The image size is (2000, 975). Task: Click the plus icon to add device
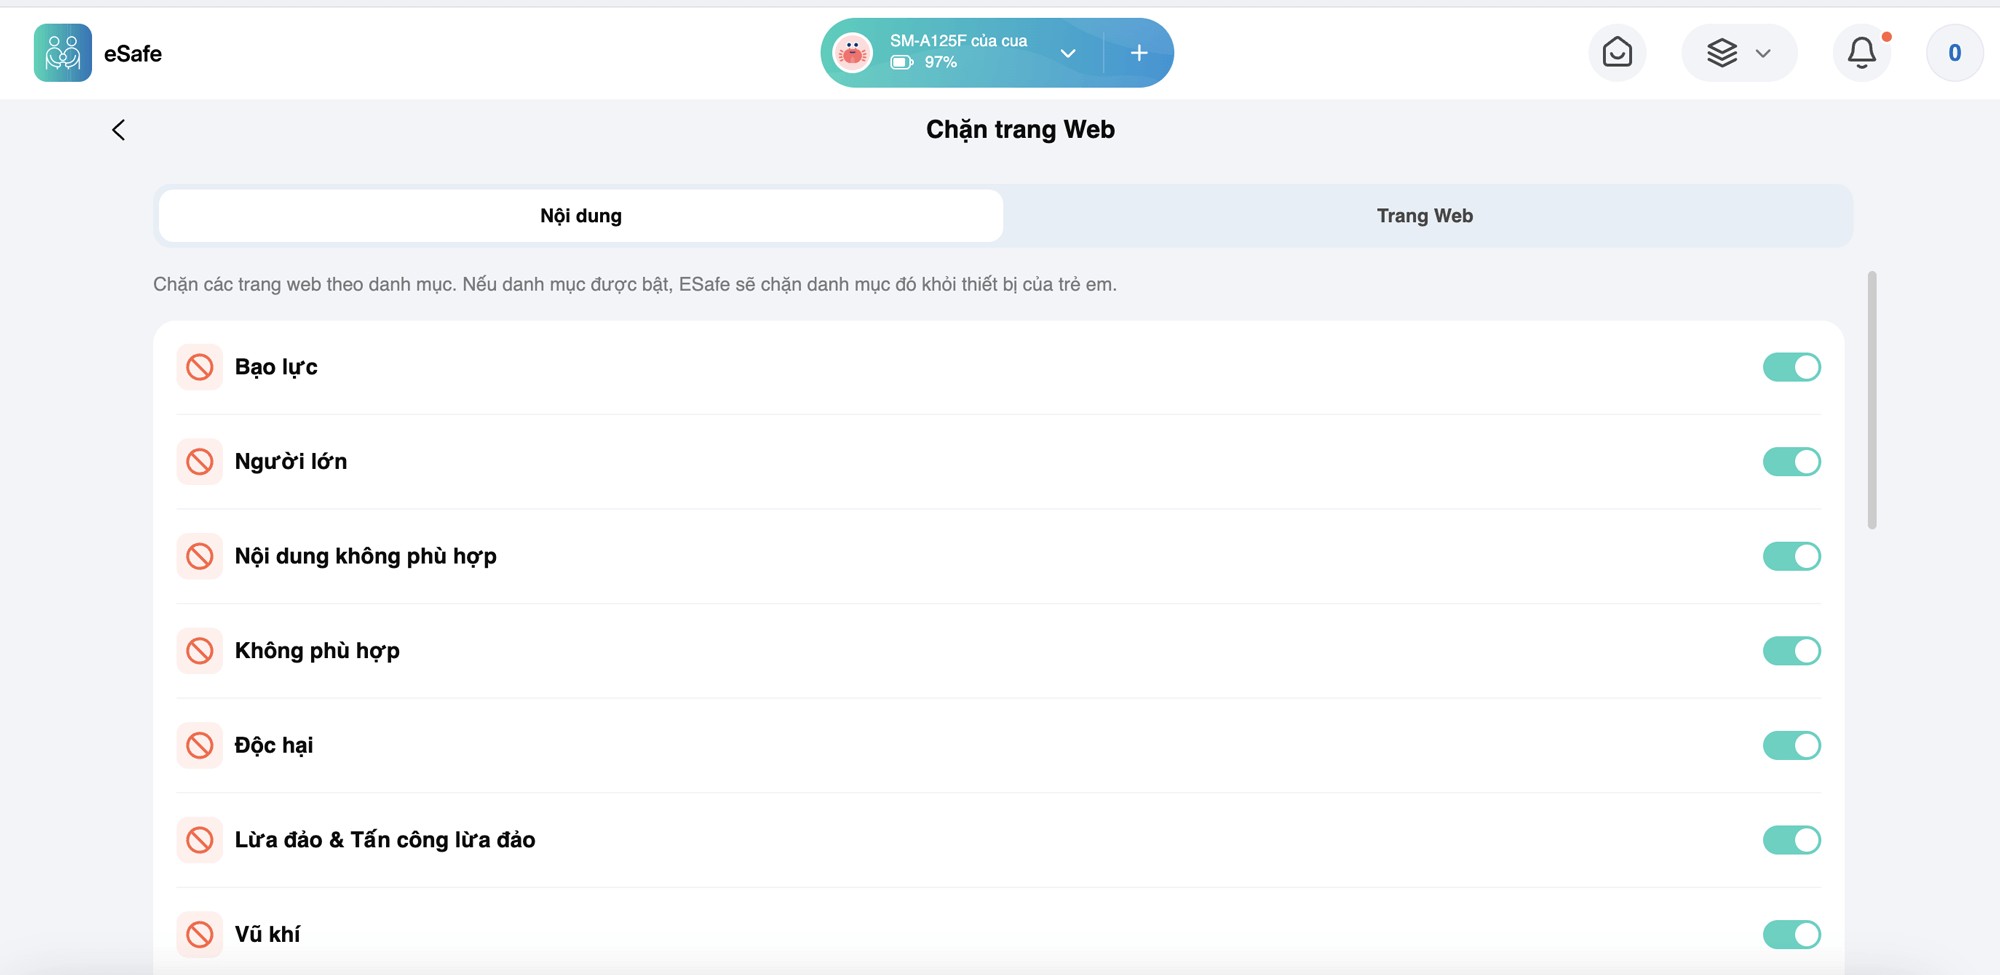tap(1139, 53)
